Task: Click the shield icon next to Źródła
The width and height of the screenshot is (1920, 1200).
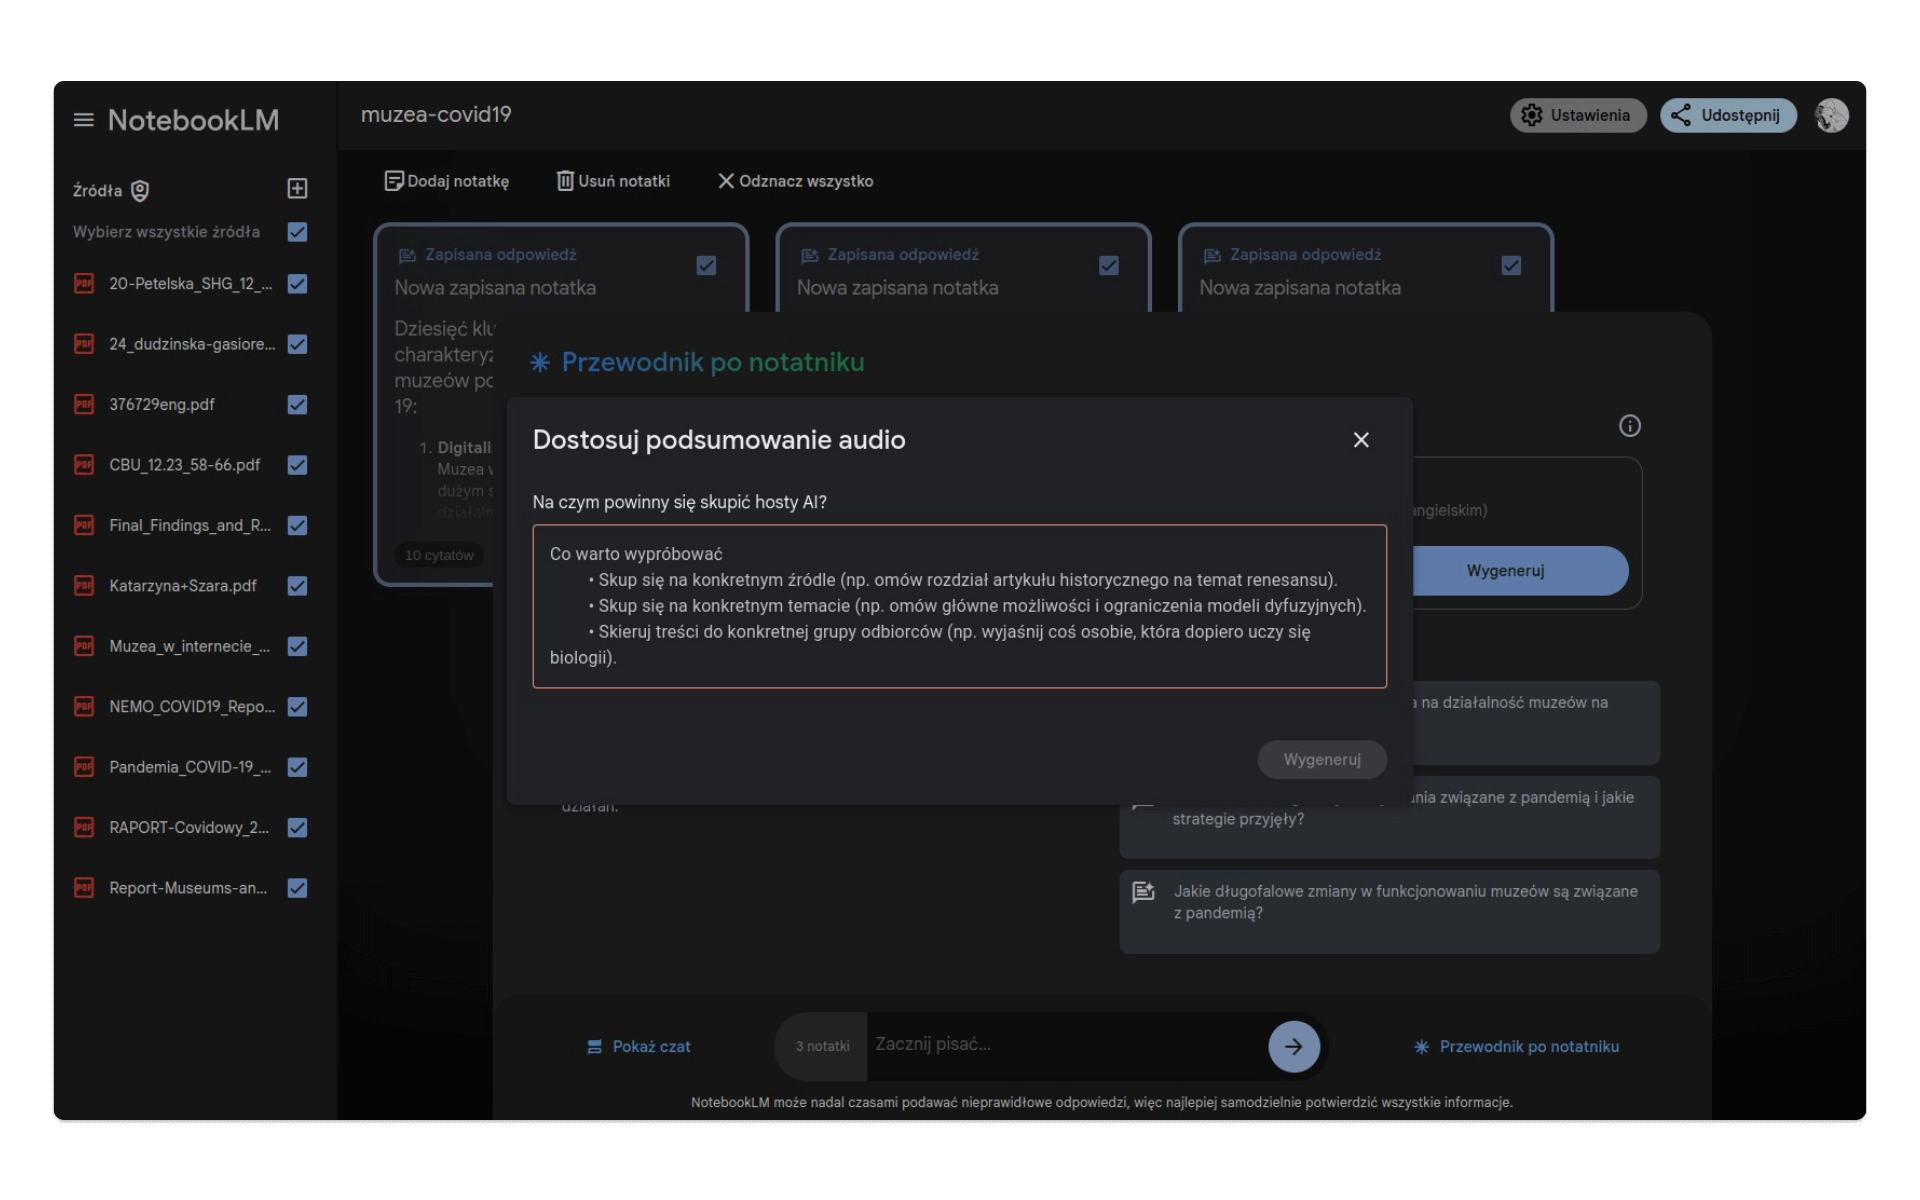Action: (140, 190)
